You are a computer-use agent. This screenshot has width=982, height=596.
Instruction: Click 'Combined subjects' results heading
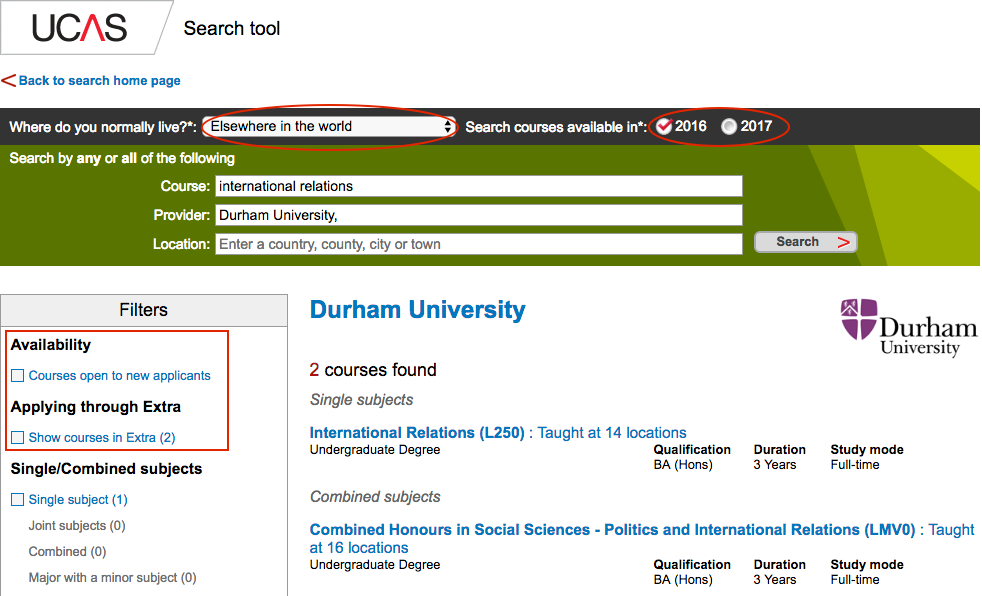pyautogui.click(x=375, y=496)
